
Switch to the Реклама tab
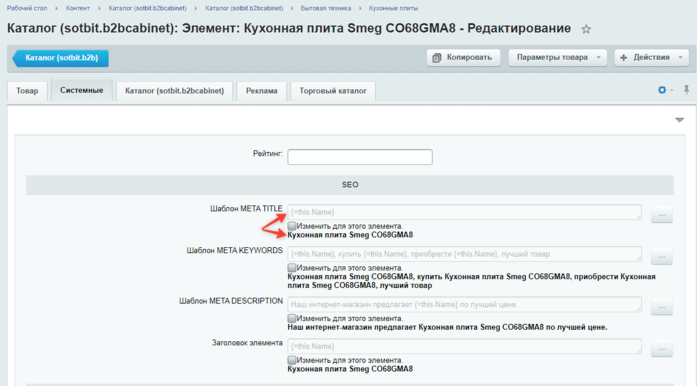tap(261, 91)
